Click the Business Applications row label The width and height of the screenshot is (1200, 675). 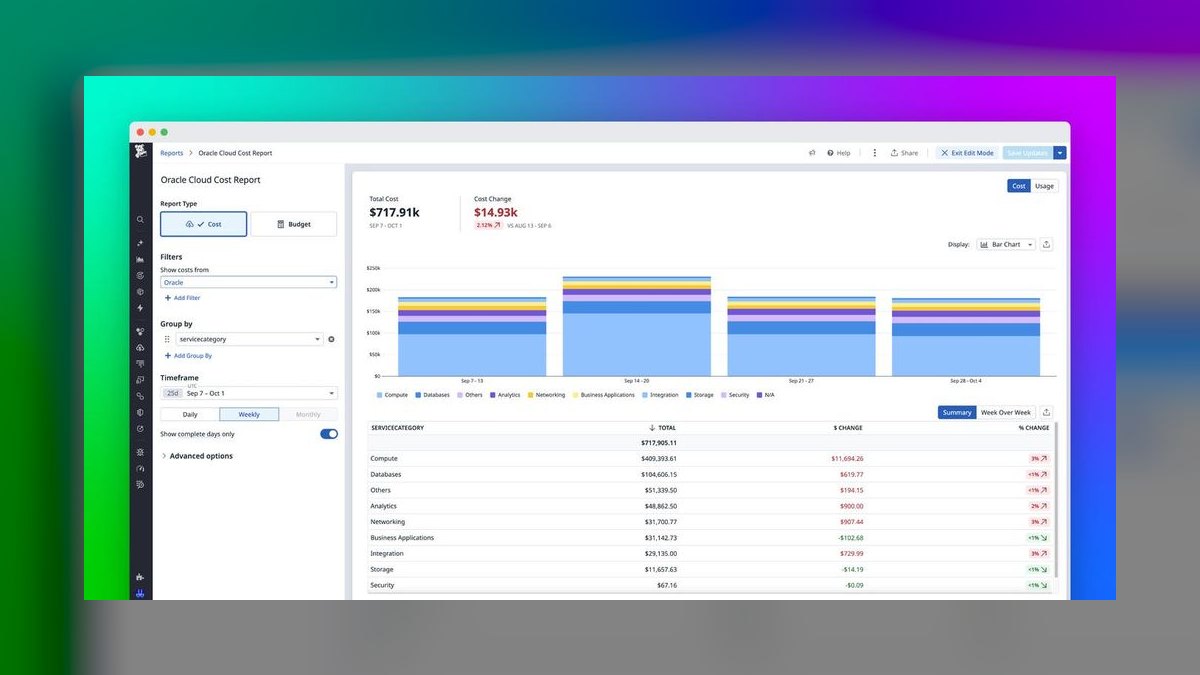coord(402,538)
